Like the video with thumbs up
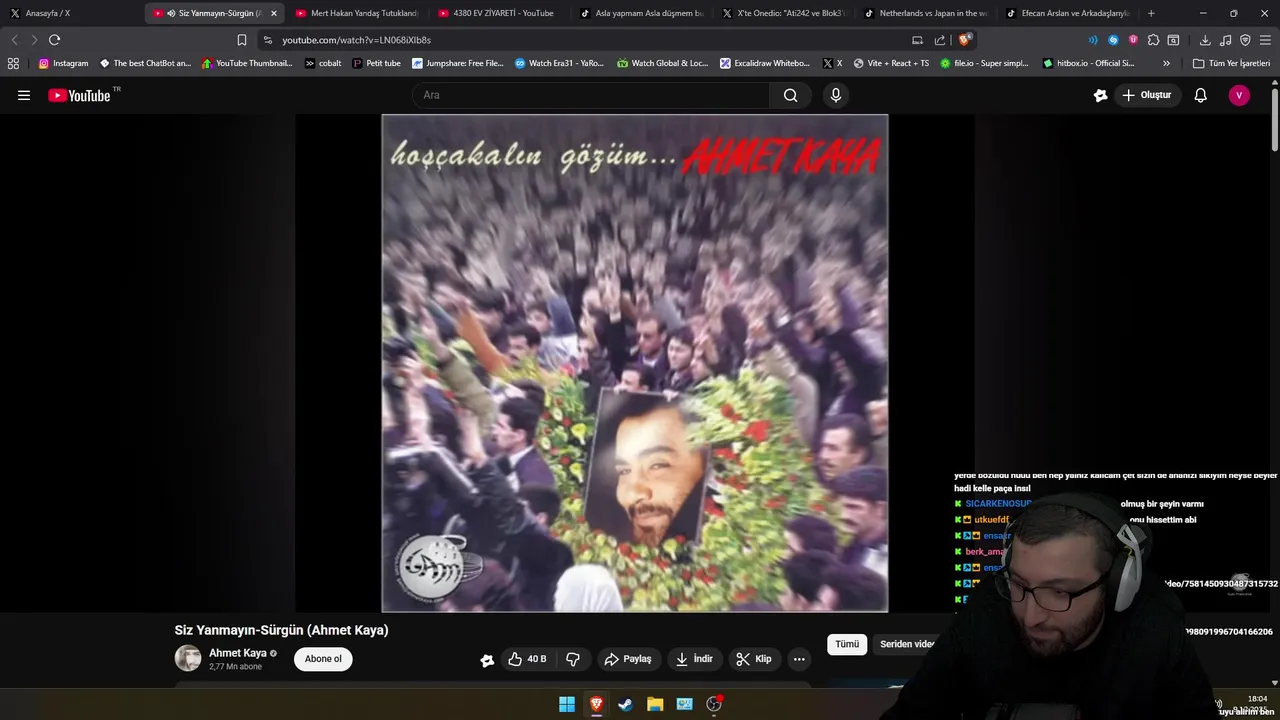 [527, 659]
